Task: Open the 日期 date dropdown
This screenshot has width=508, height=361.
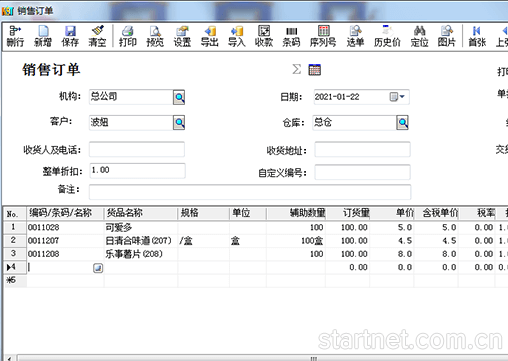Action: pyautogui.click(x=397, y=97)
